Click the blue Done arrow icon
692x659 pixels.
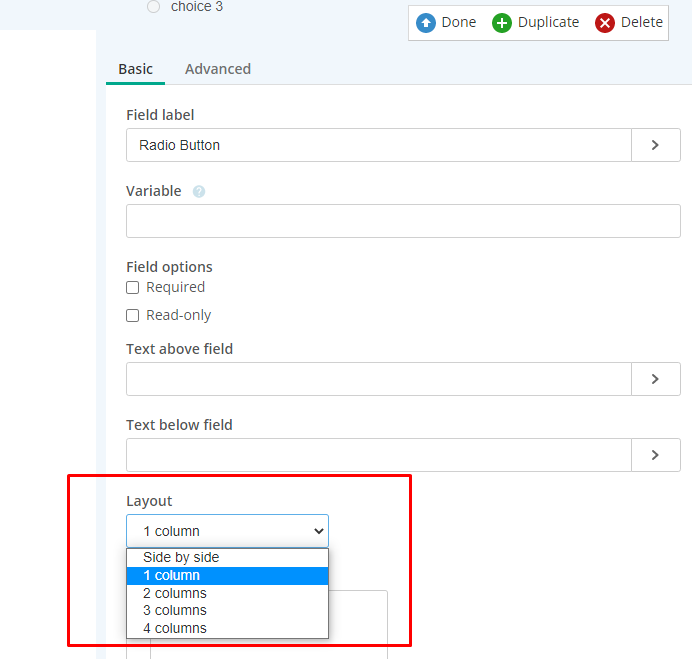coord(426,22)
